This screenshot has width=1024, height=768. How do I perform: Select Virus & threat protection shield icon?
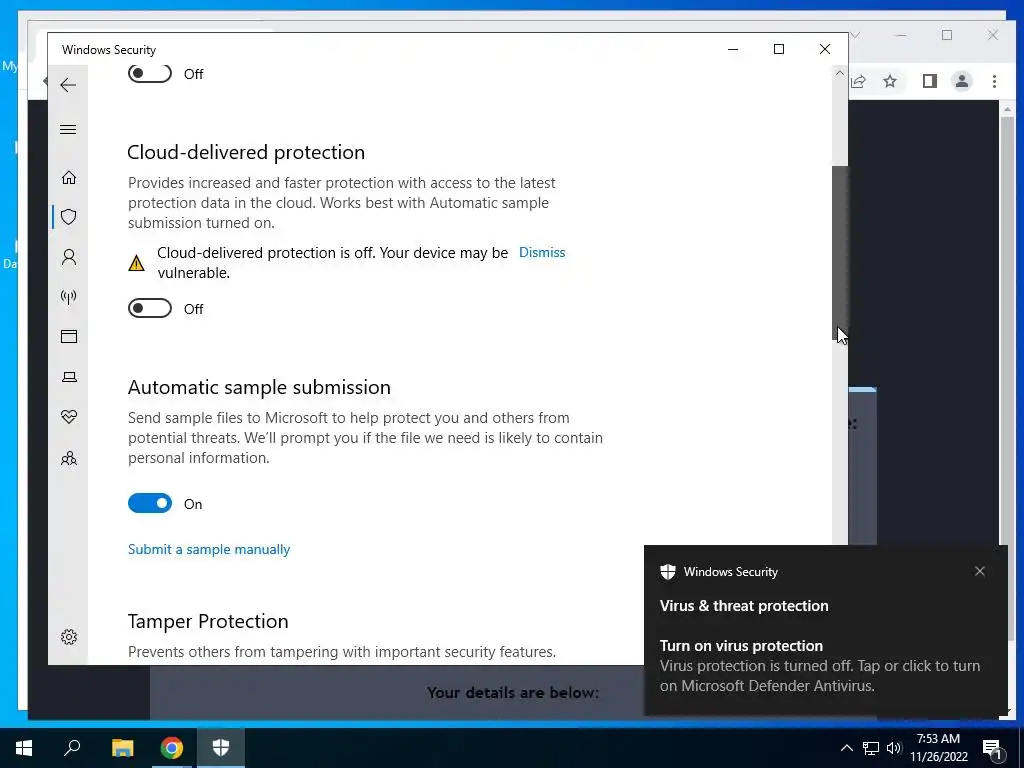(69, 217)
